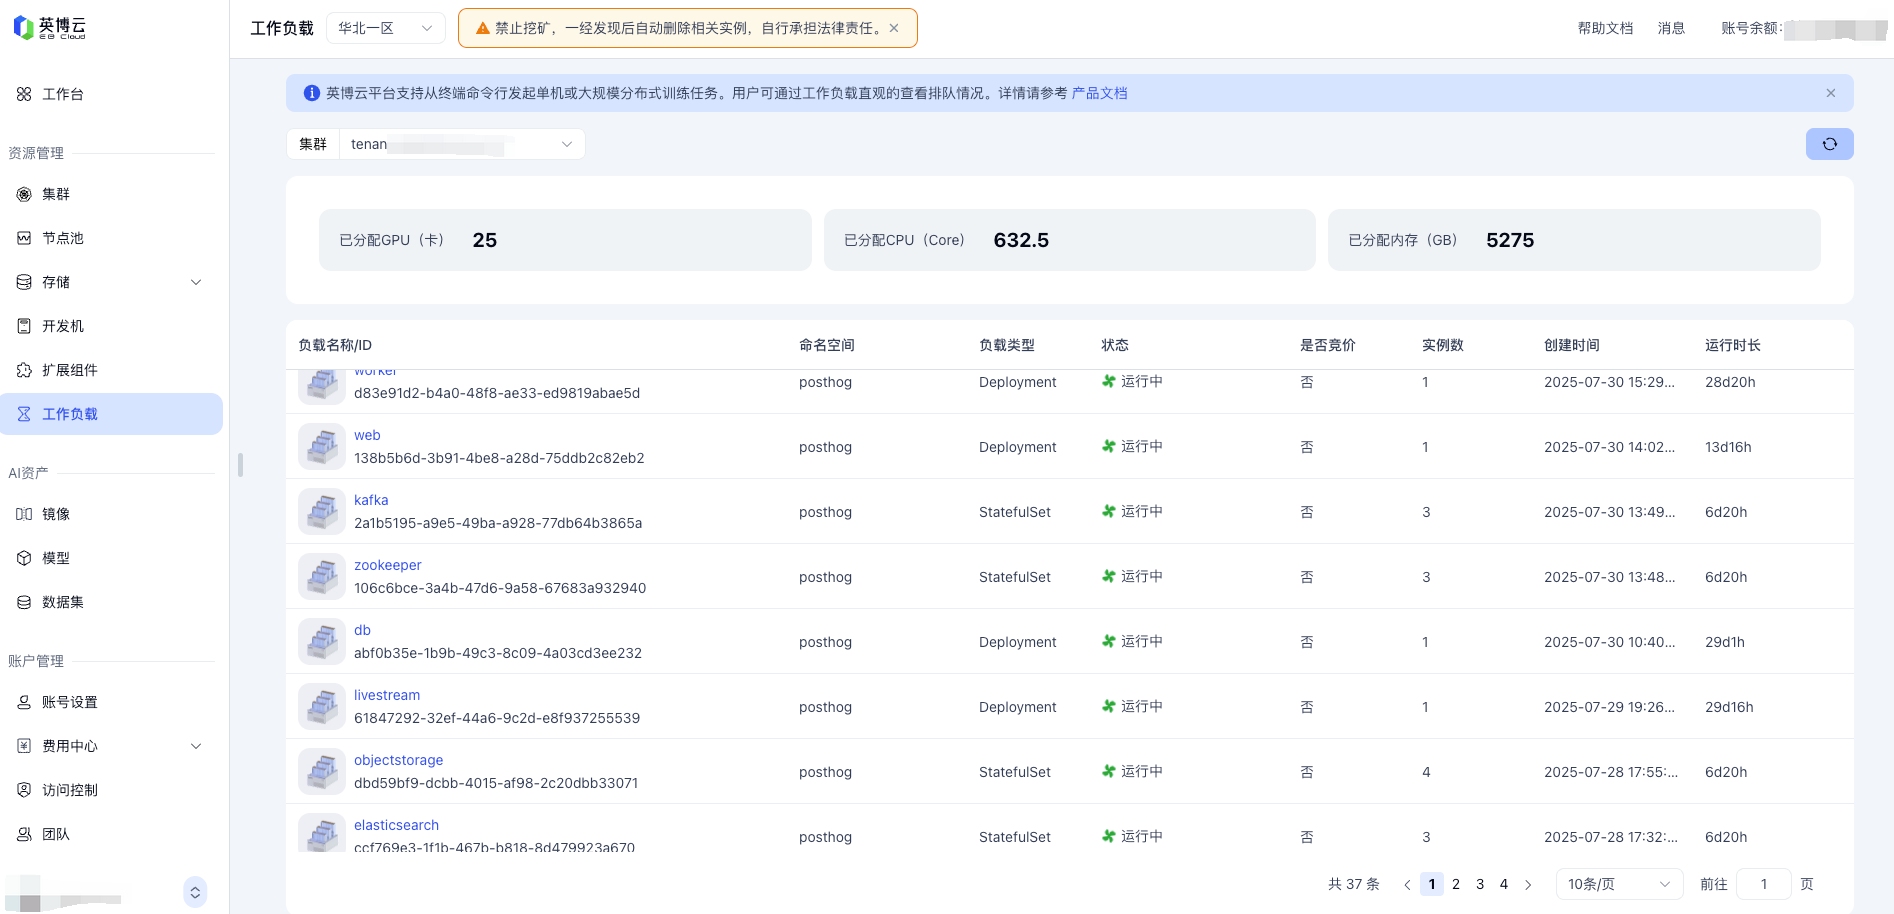Open 团队 team icon in sidebar

click(24, 834)
